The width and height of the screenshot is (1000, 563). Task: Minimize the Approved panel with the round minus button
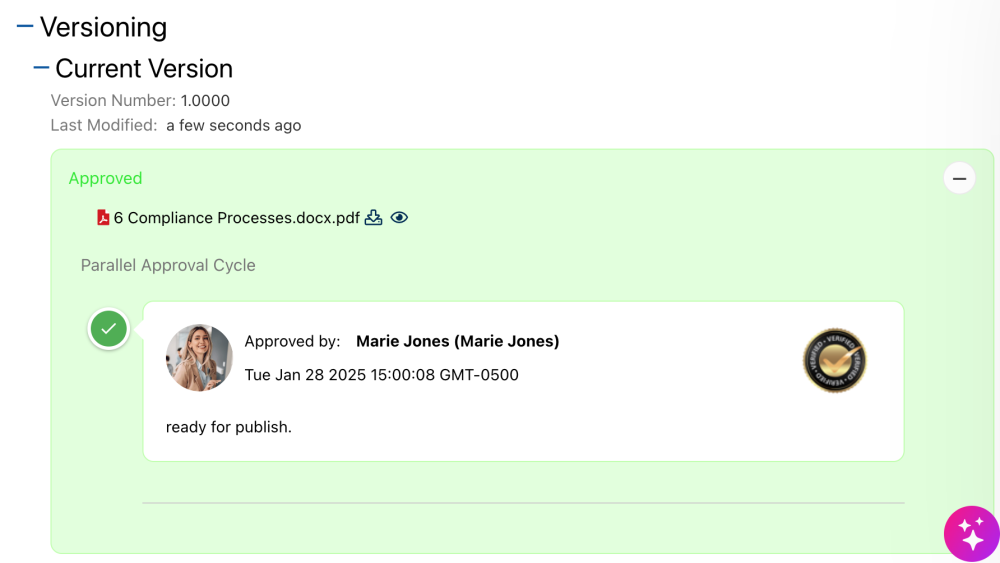click(x=959, y=179)
